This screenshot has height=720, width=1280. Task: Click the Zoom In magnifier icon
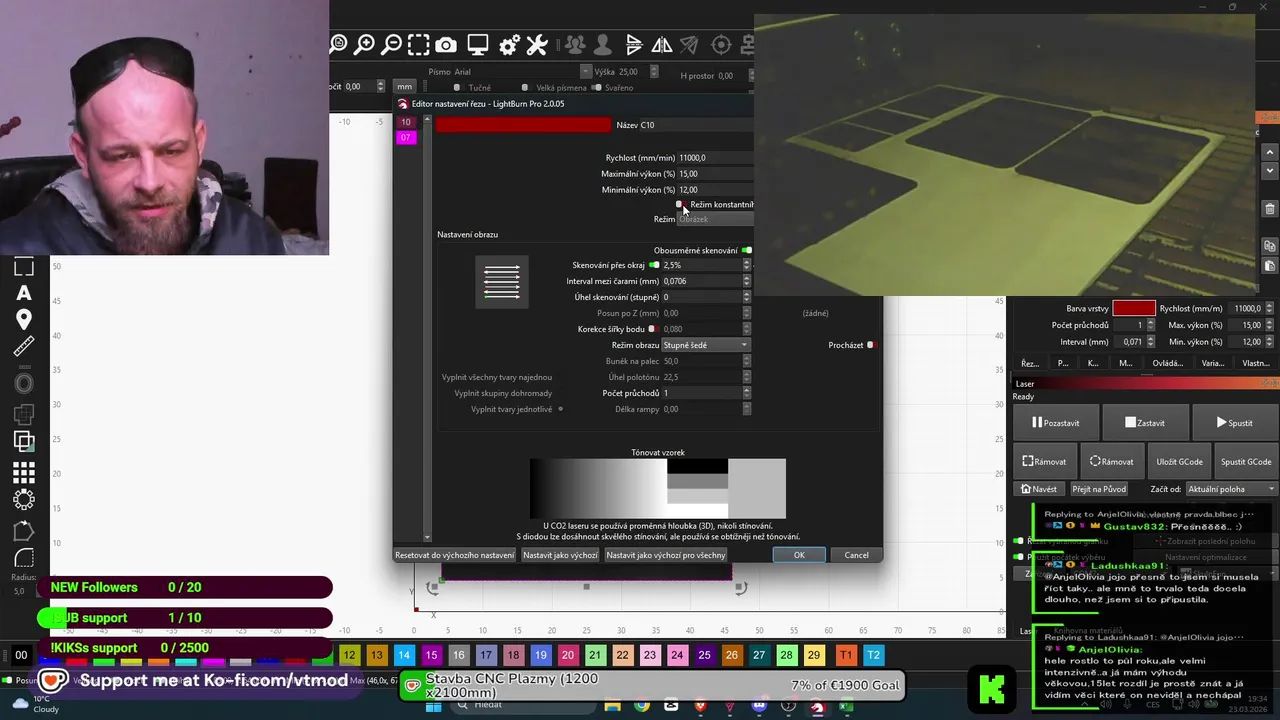coord(365,44)
